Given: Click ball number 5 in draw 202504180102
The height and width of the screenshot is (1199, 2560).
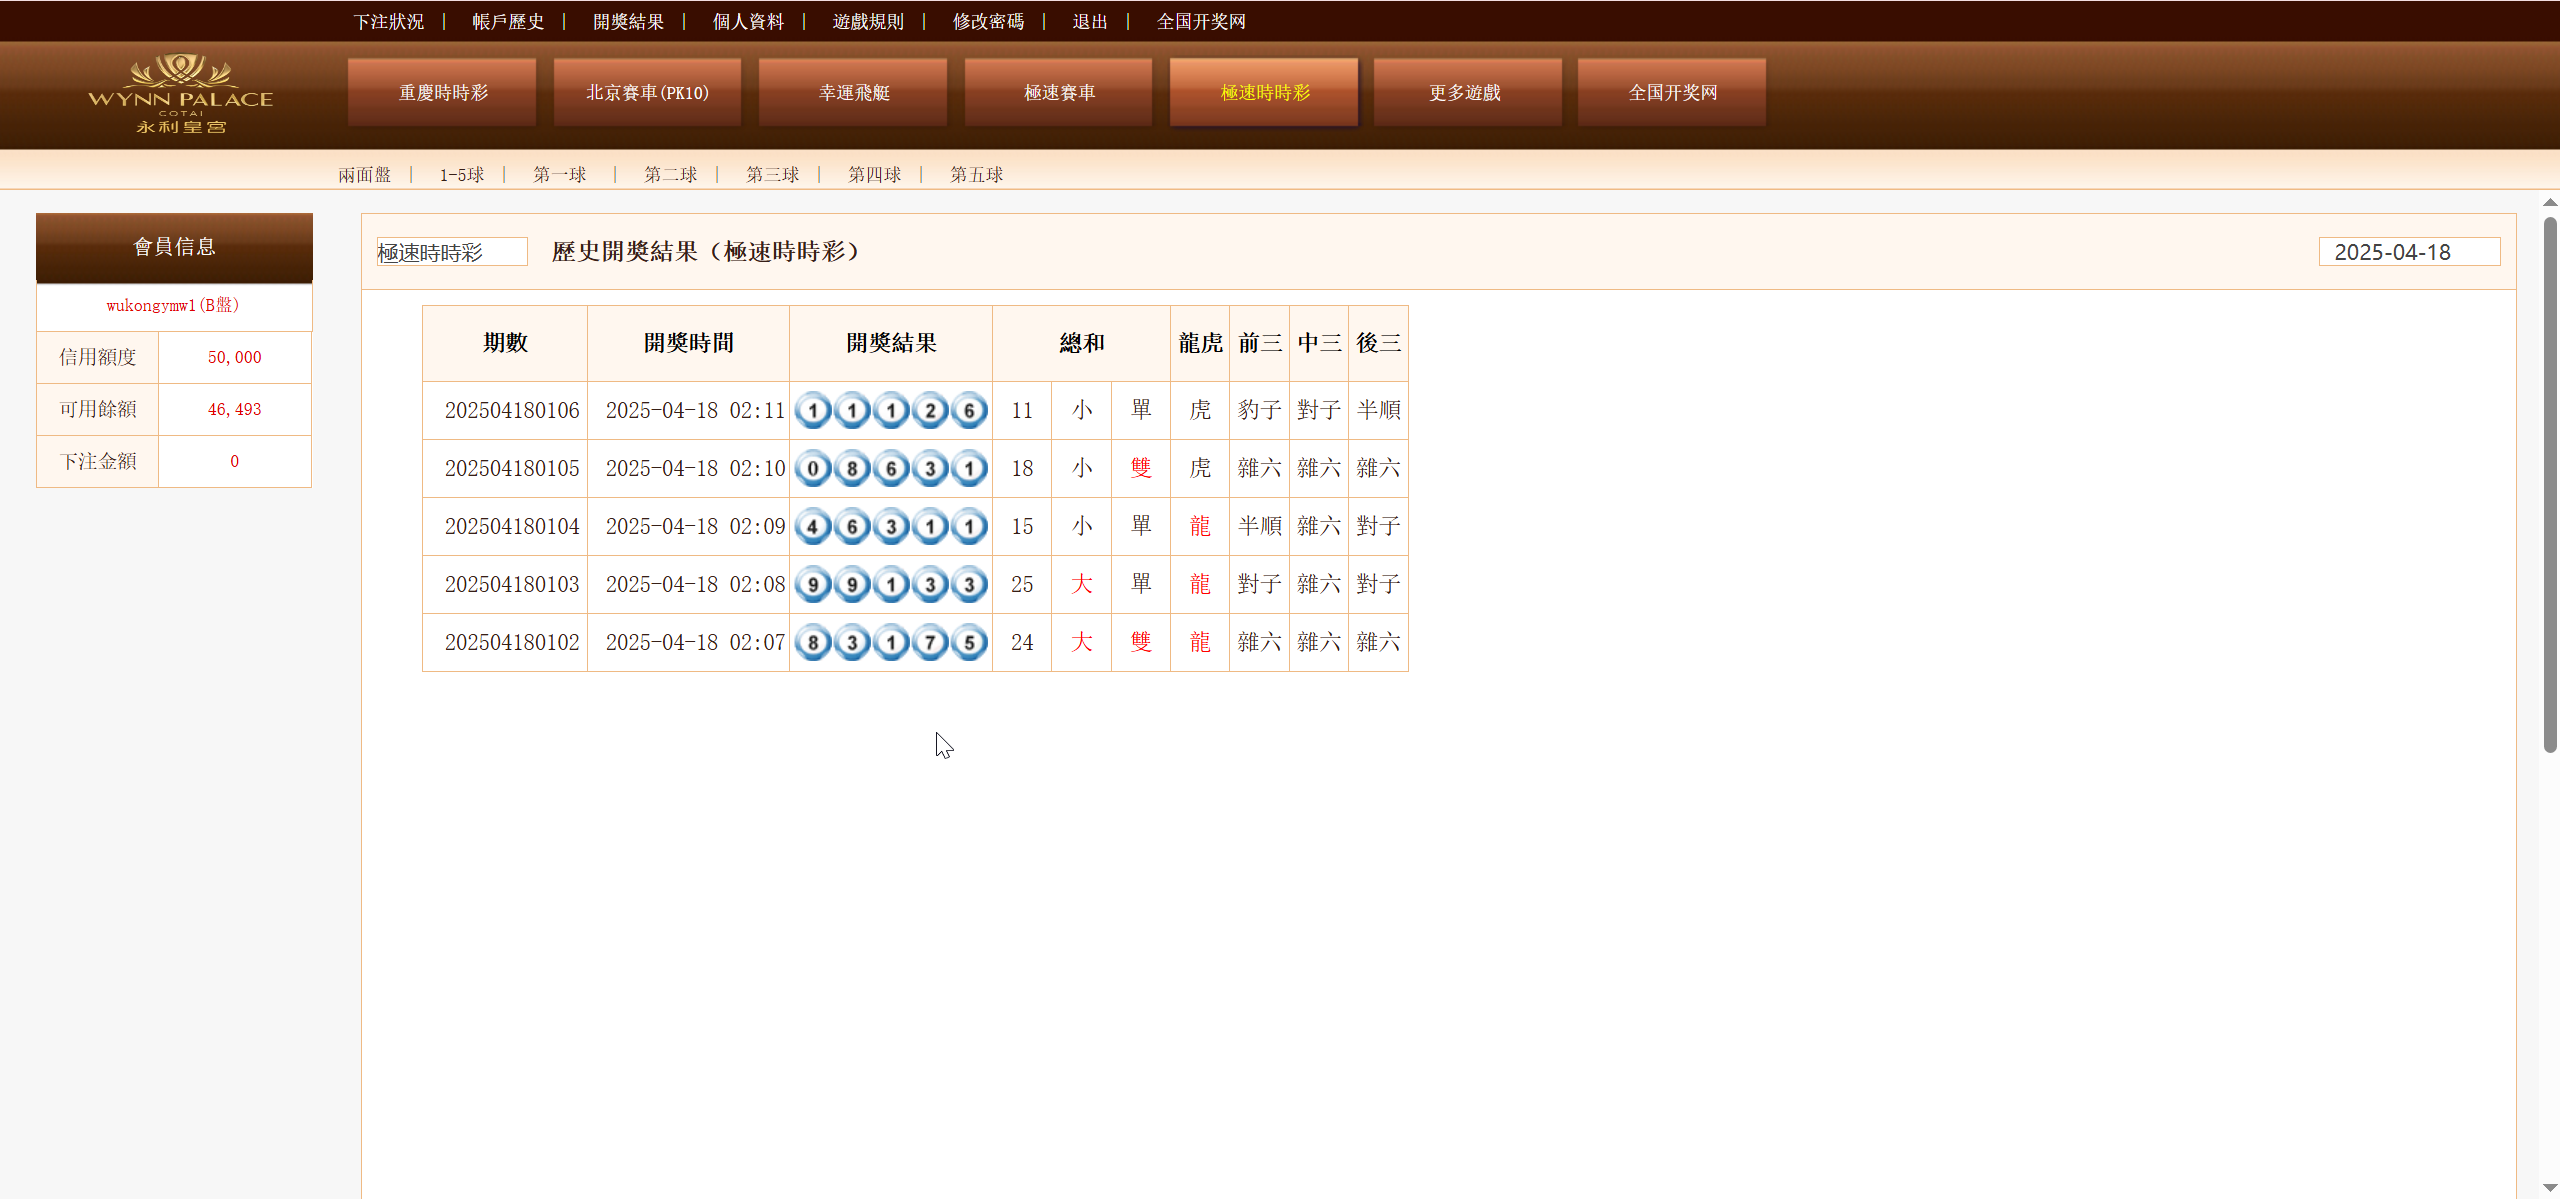Looking at the screenshot, I should tap(968, 643).
